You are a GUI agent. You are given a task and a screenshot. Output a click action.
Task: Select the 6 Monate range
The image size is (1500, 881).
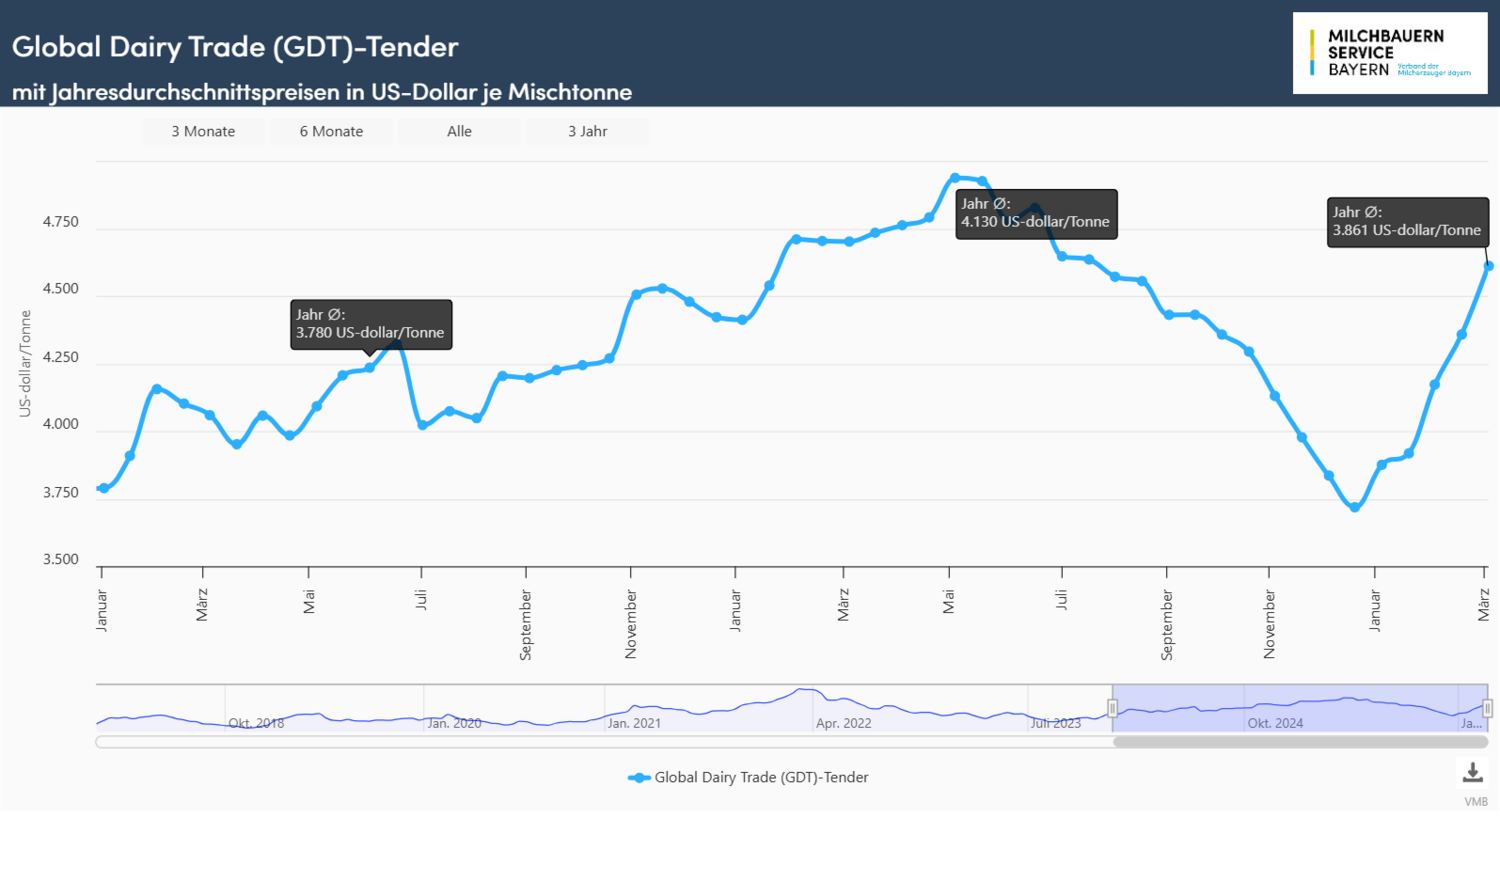331,131
